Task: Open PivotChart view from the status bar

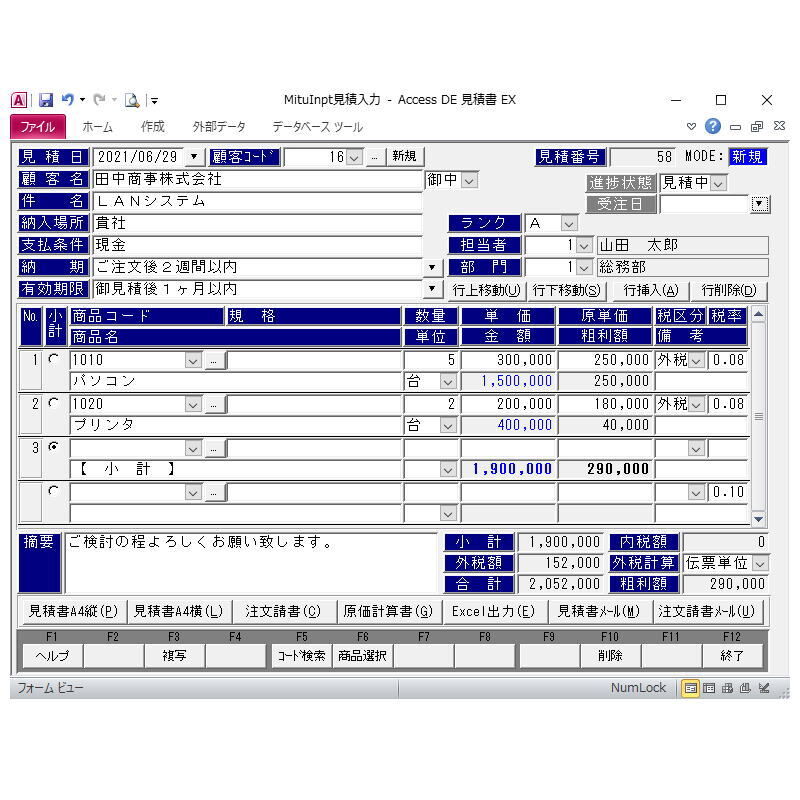Action: click(744, 688)
